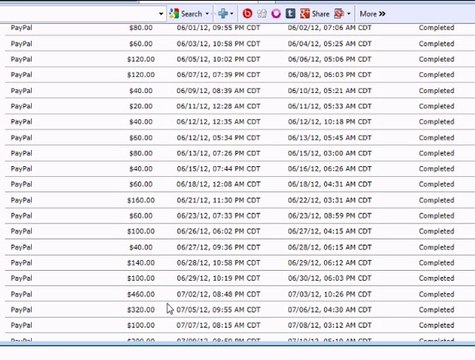This screenshot has width=475, height=360.
Task: Click inside the toolbar search input field
Action: pyautogui.click(x=78, y=14)
